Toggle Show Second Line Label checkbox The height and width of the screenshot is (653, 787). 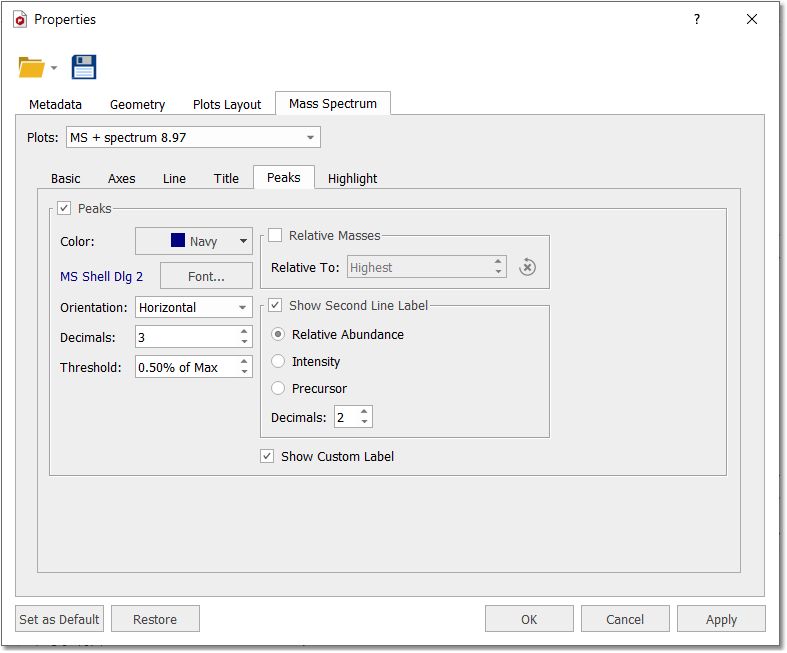pyautogui.click(x=275, y=305)
